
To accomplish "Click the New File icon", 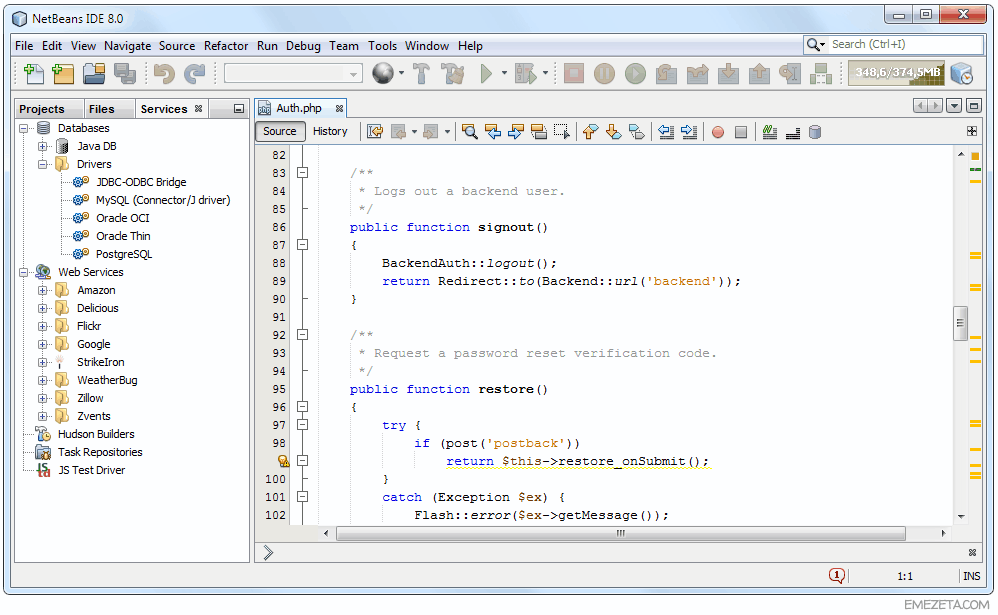I will (x=33, y=74).
